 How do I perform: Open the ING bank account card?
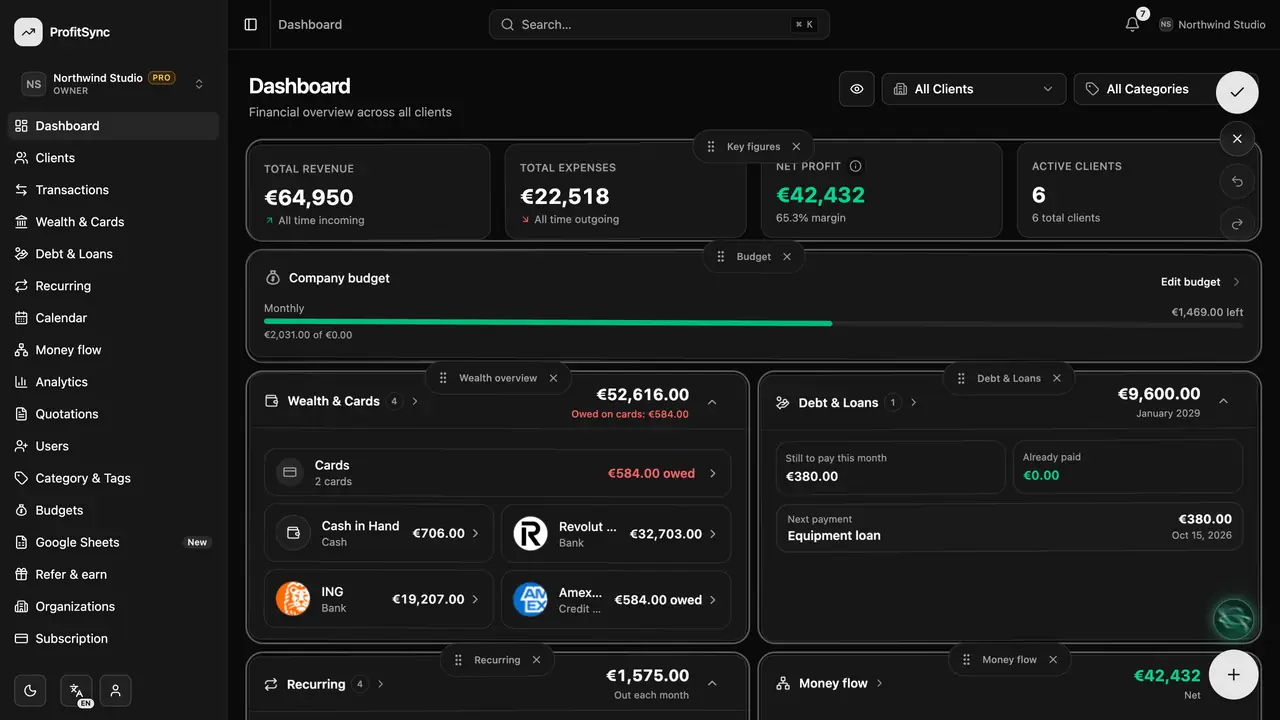coord(379,600)
